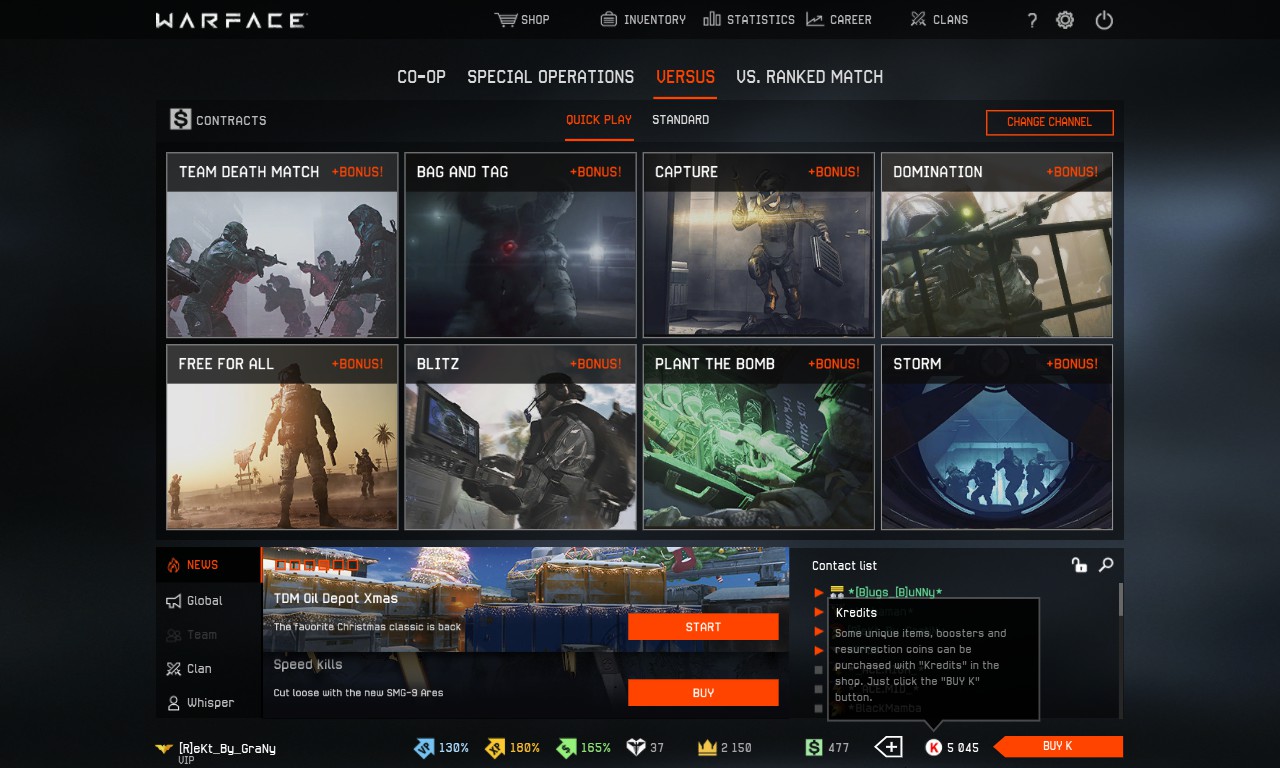Open the Clans page from the top bar
Viewport: 1280px width, 768px height.
939,20
